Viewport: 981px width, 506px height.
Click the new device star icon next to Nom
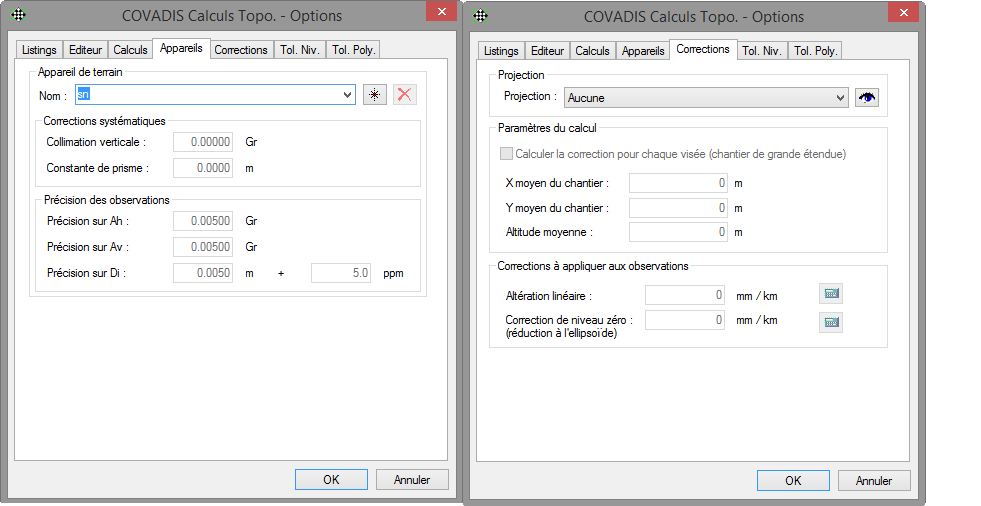coord(375,94)
